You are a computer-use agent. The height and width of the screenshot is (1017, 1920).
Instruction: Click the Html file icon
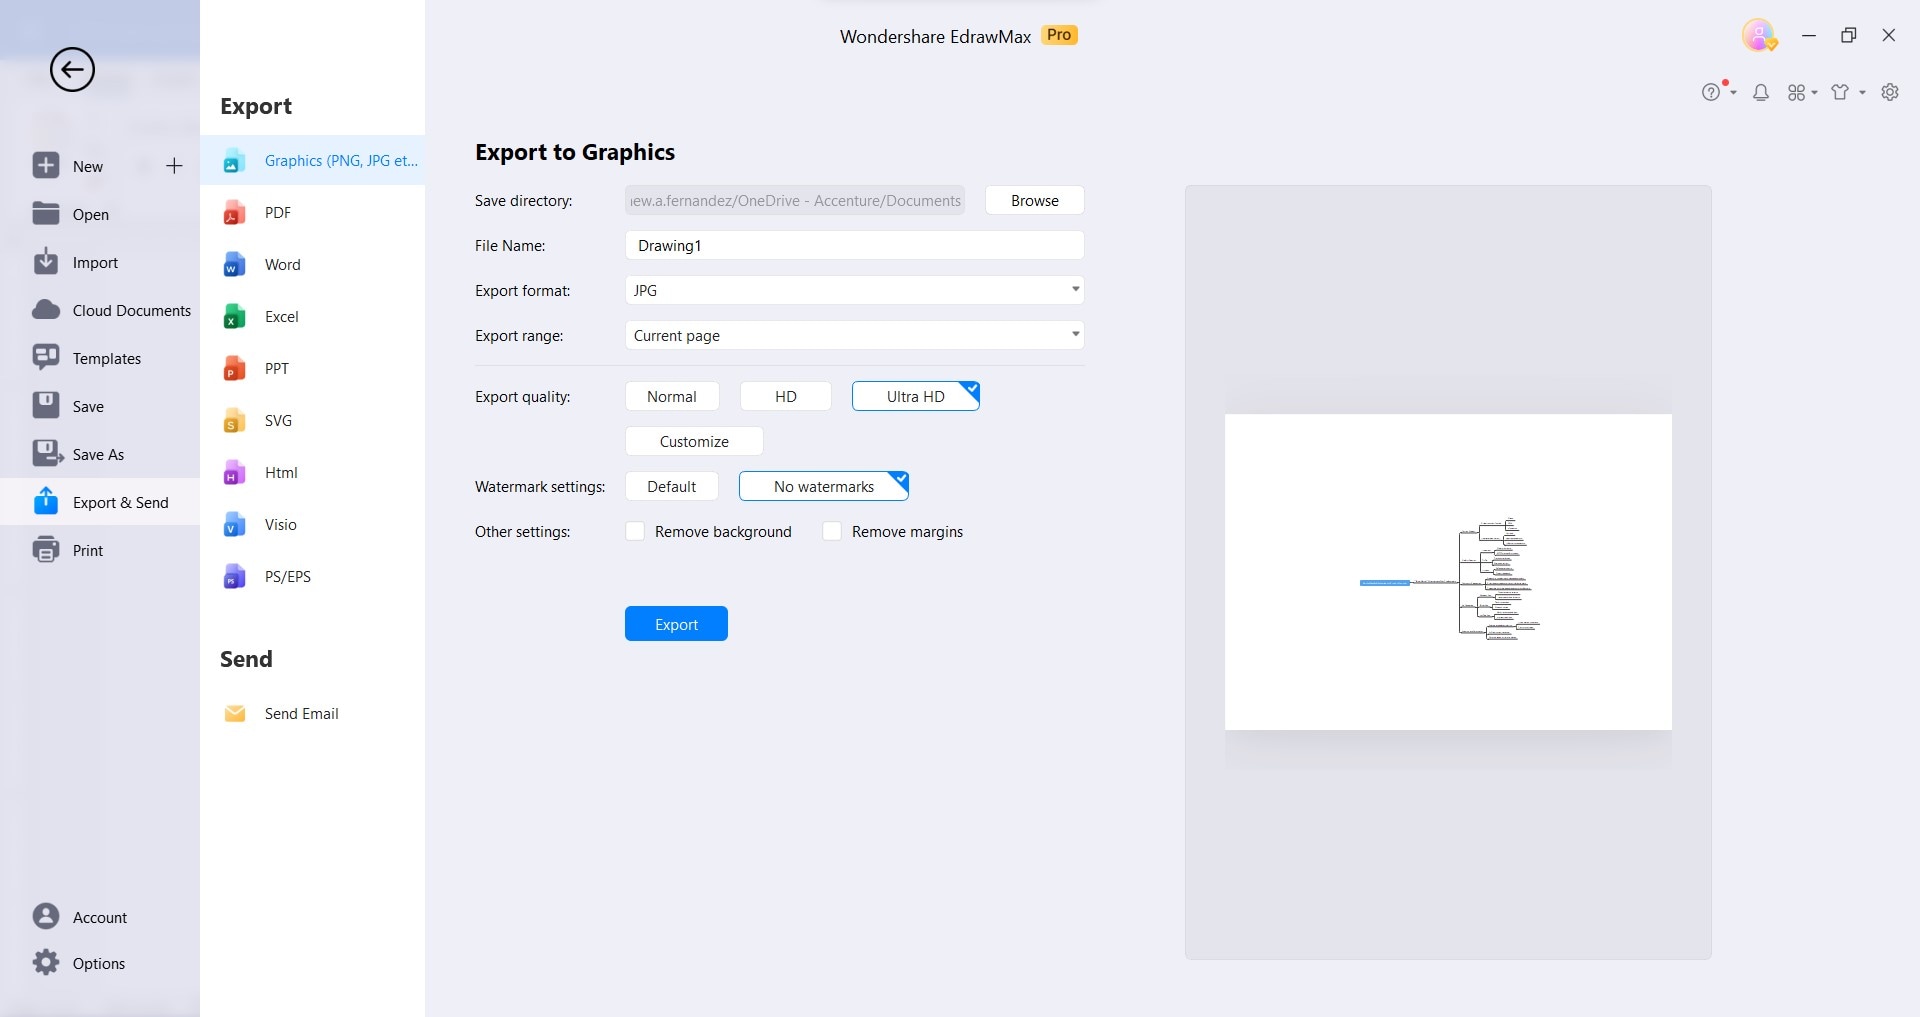click(x=234, y=473)
